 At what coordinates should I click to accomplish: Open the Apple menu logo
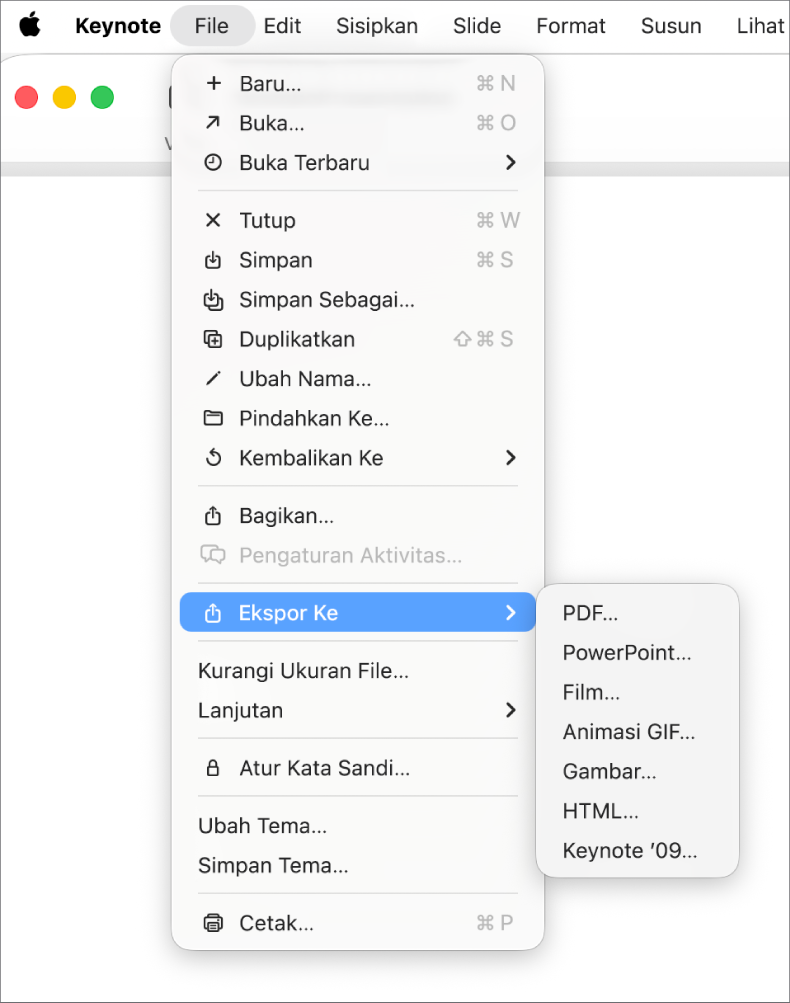click(29, 25)
